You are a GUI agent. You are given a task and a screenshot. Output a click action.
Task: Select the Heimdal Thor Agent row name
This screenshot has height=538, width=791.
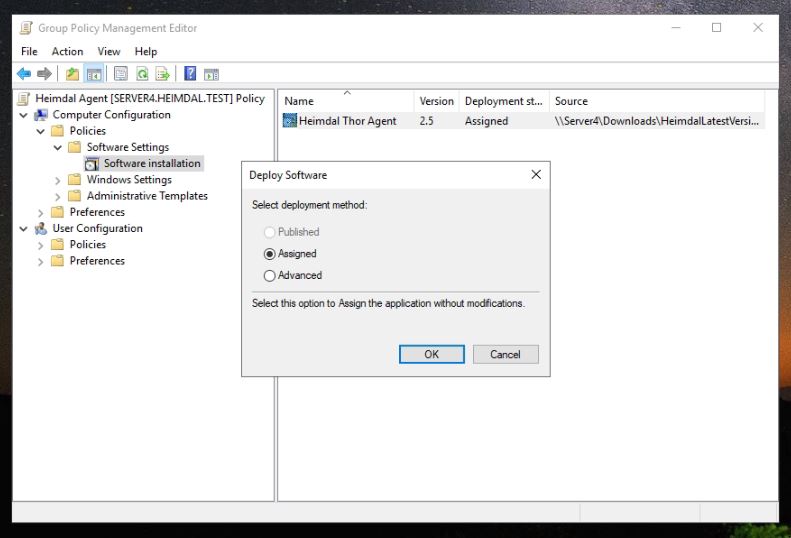click(348, 121)
